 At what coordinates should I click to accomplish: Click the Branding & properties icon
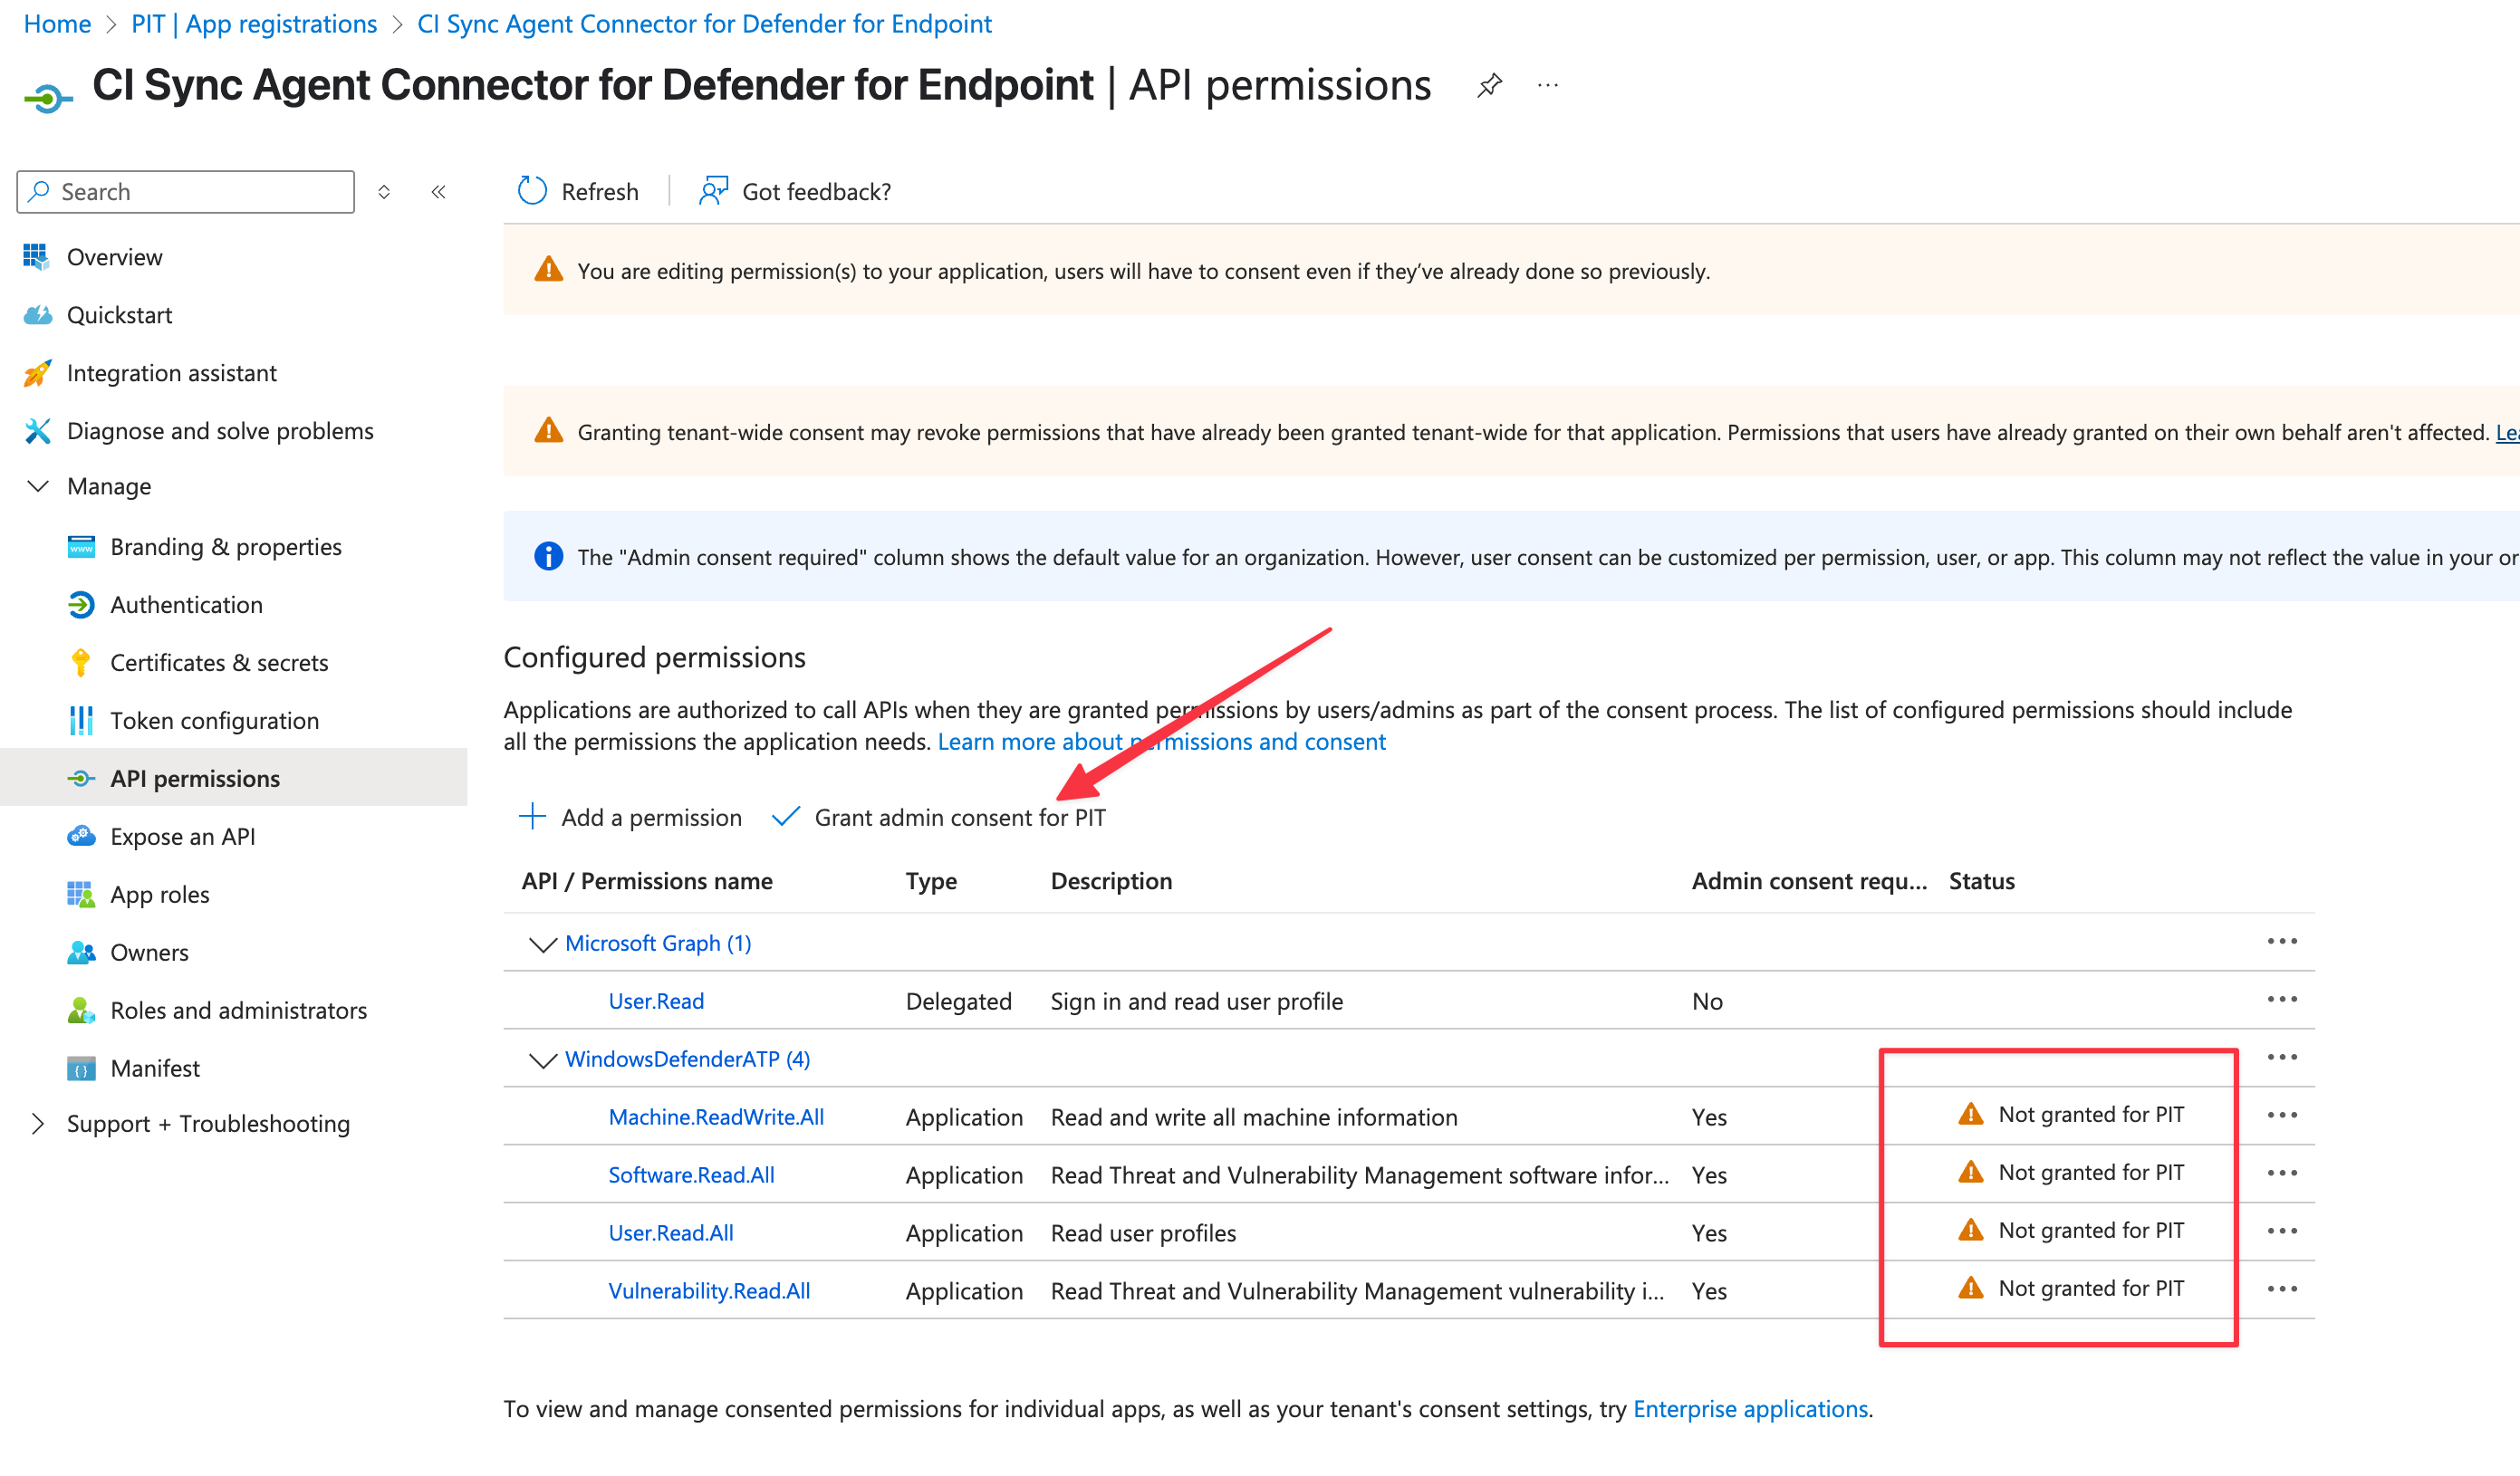[x=81, y=547]
